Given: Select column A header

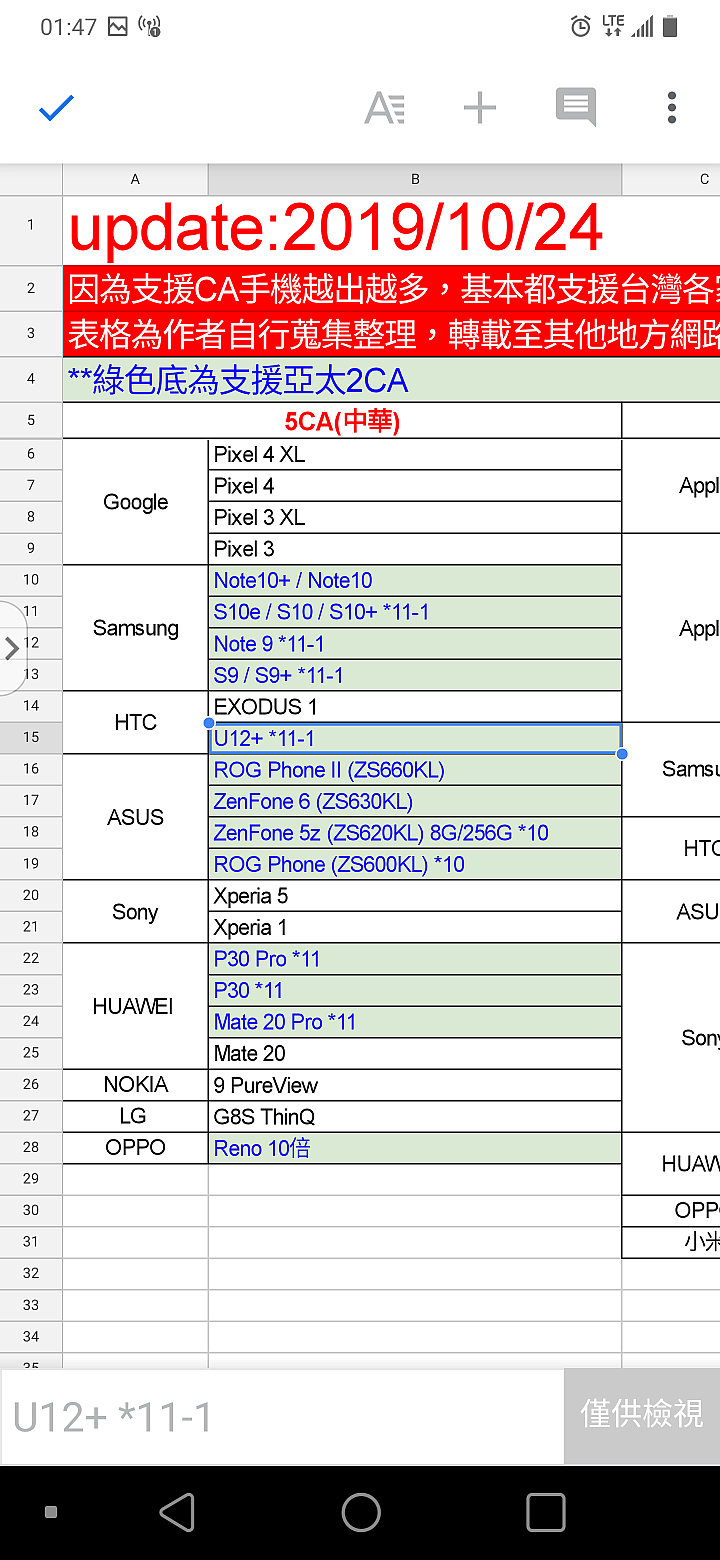Looking at the screenshot, I should click(x=135, y=180).
